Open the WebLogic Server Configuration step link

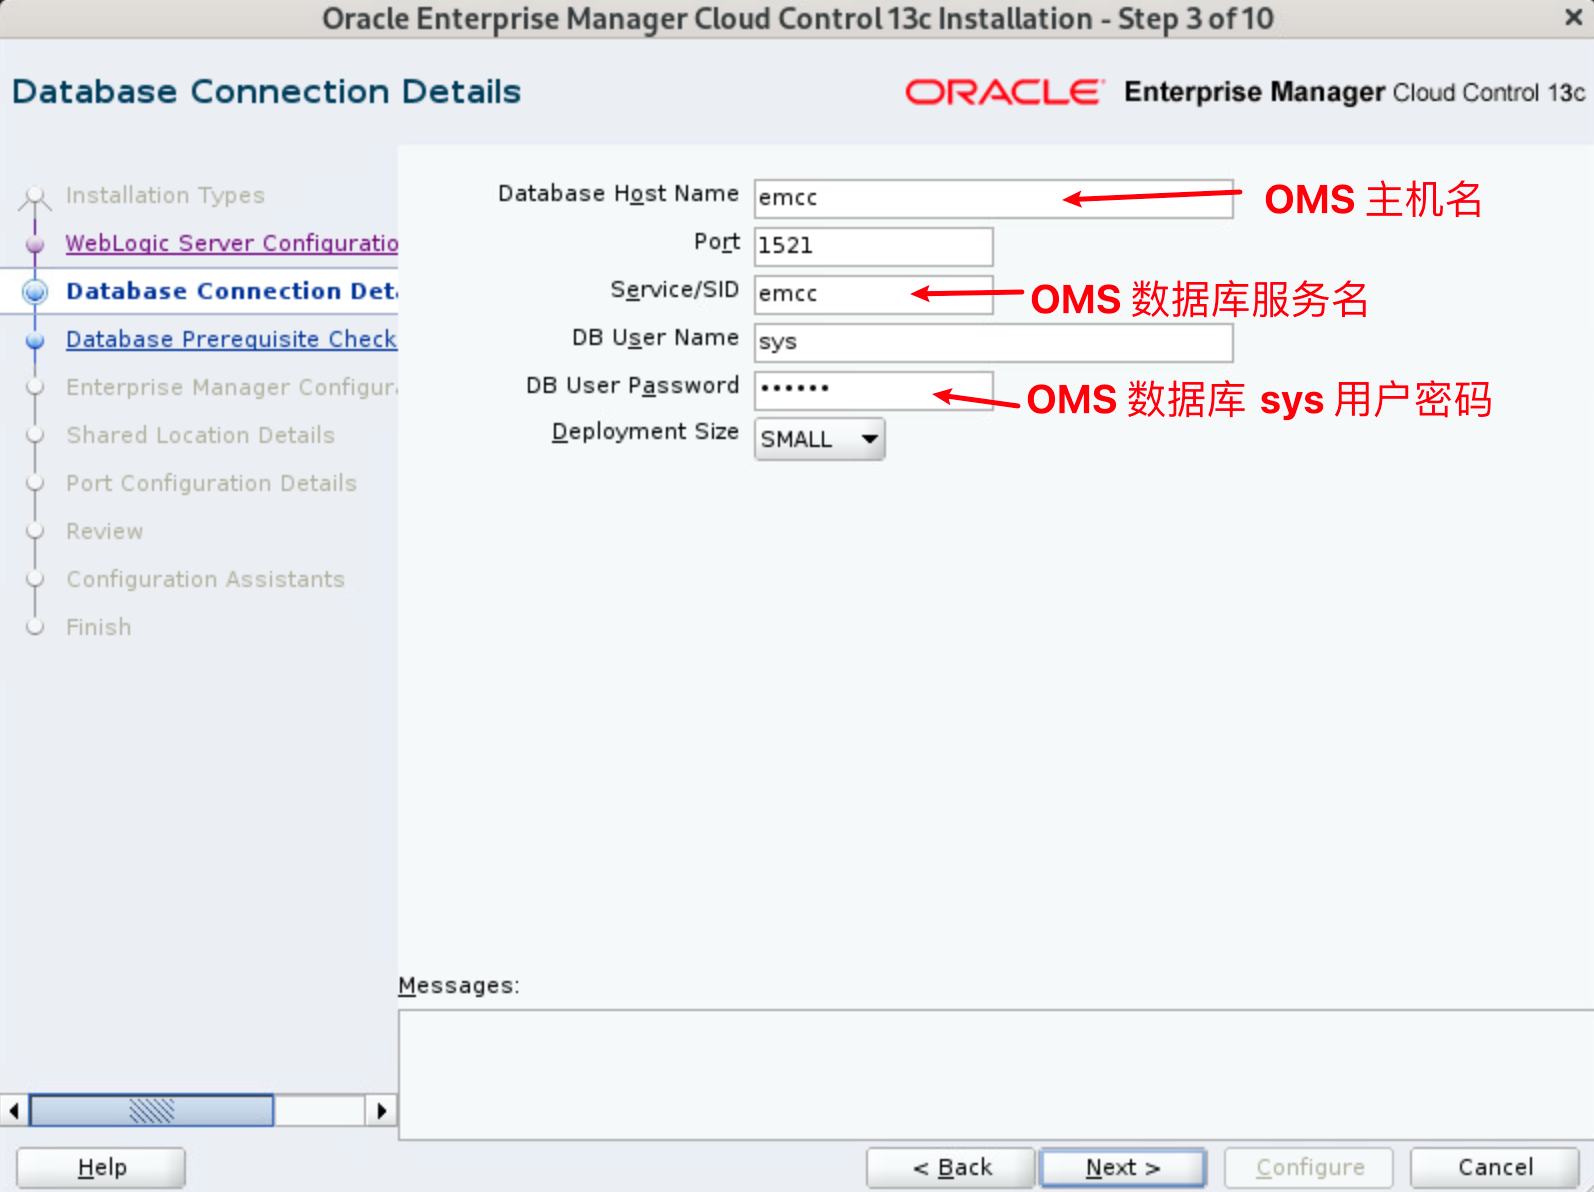232,243
